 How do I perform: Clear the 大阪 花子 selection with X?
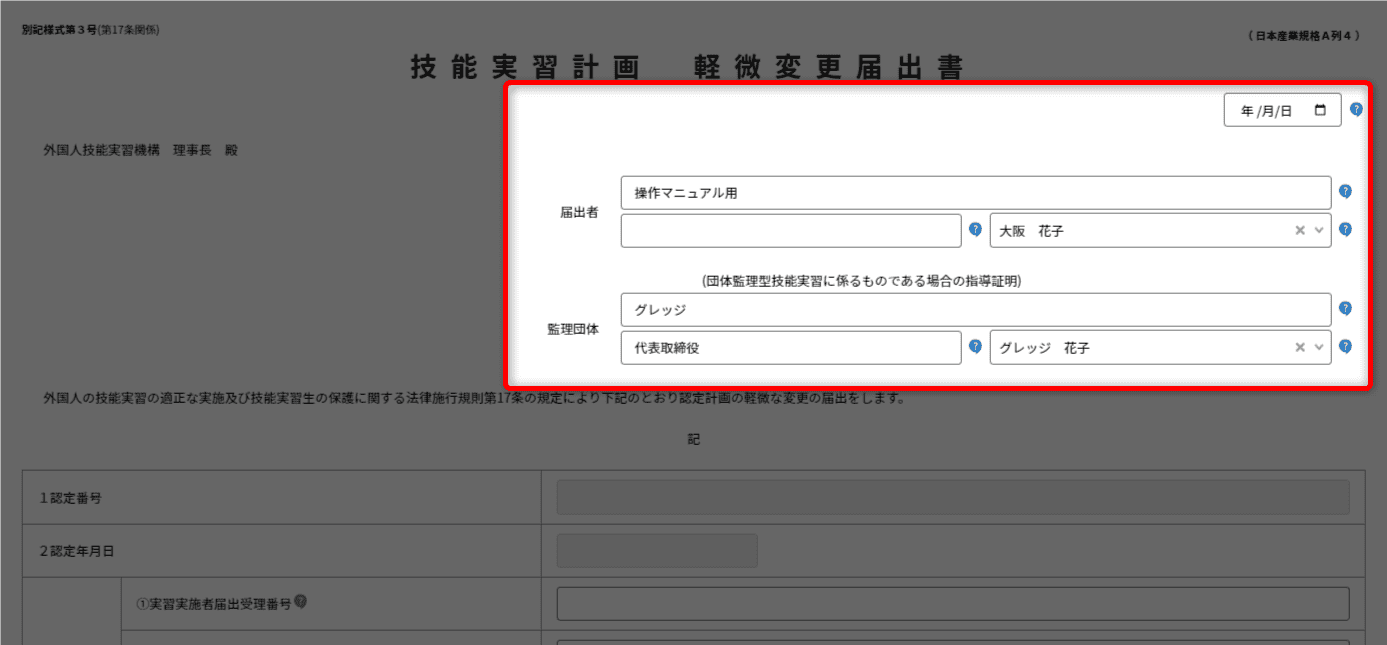pyautogui.click(x=1300, y=230)
